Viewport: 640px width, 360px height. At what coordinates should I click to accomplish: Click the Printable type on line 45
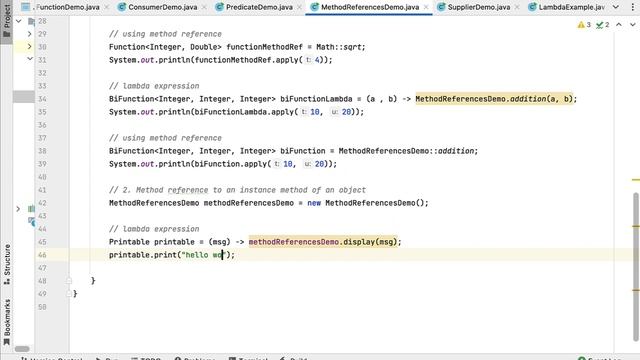pos(129,242)
